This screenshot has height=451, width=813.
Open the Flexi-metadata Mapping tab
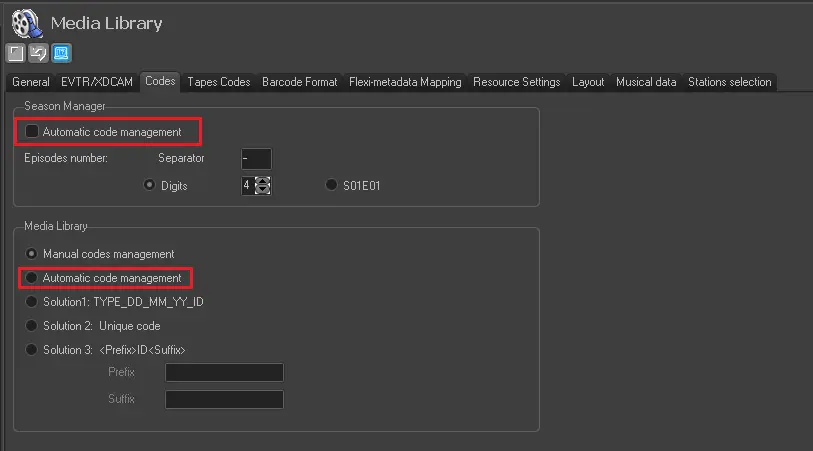tap(405, 82)
